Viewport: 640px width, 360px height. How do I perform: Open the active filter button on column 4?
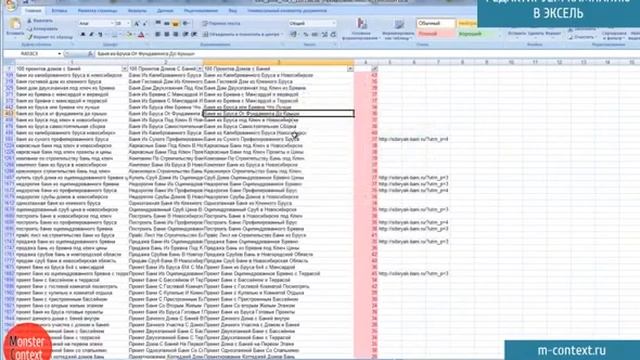(374, 69)
